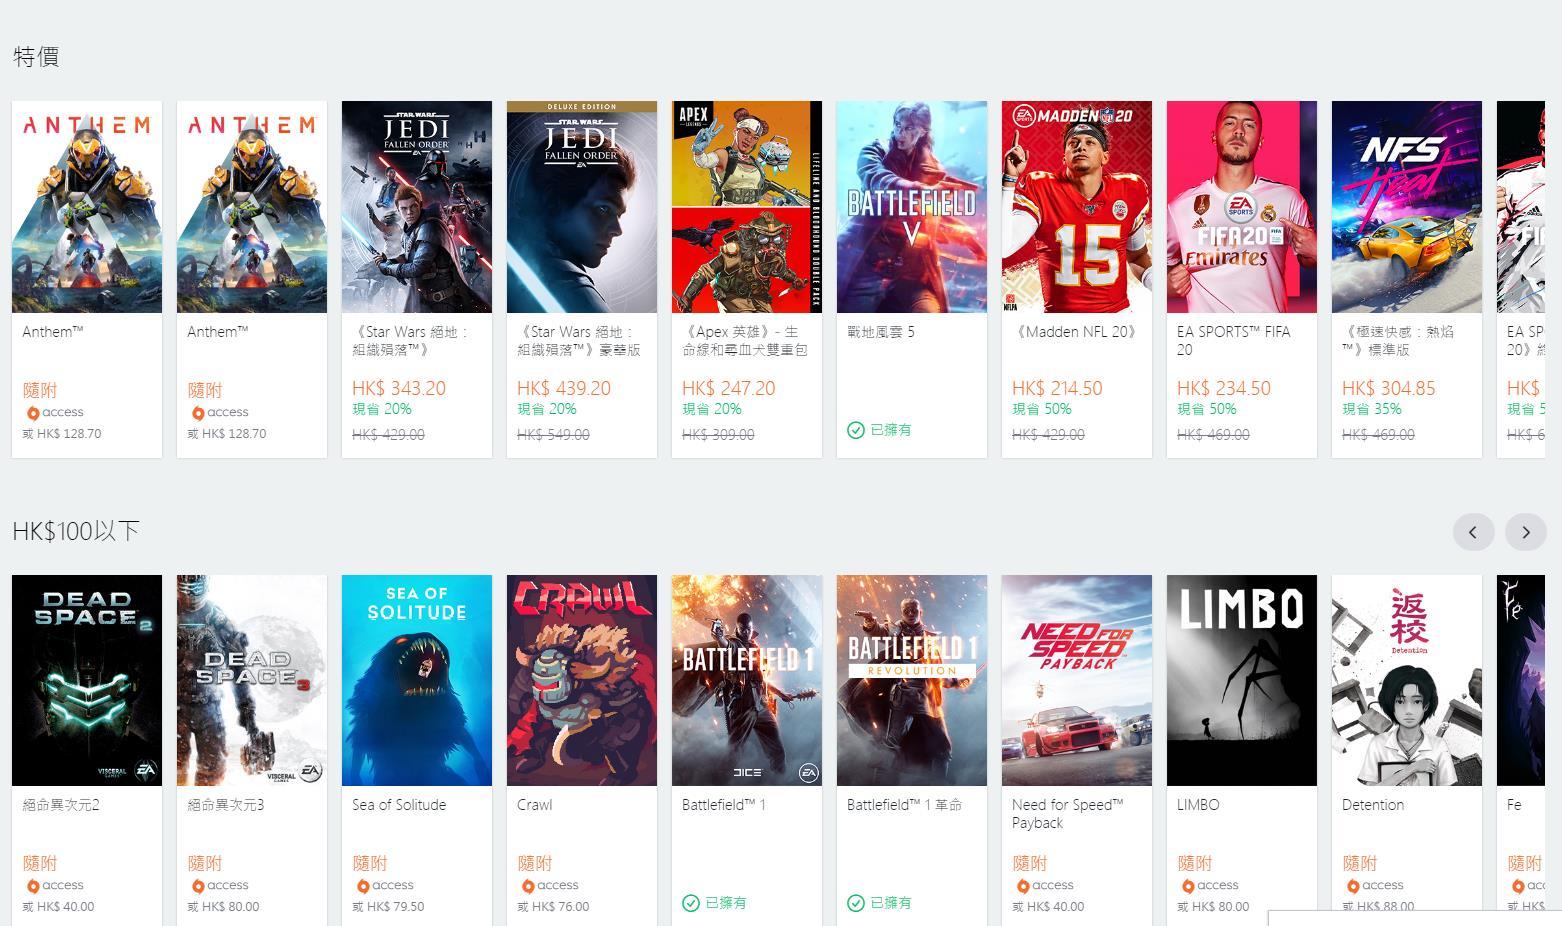The image size is (1562, 926).
Task: Click the HK$ 343.20 price on Jedi Fallen Order
Action: pyautogui.click(x=399, y=389)
